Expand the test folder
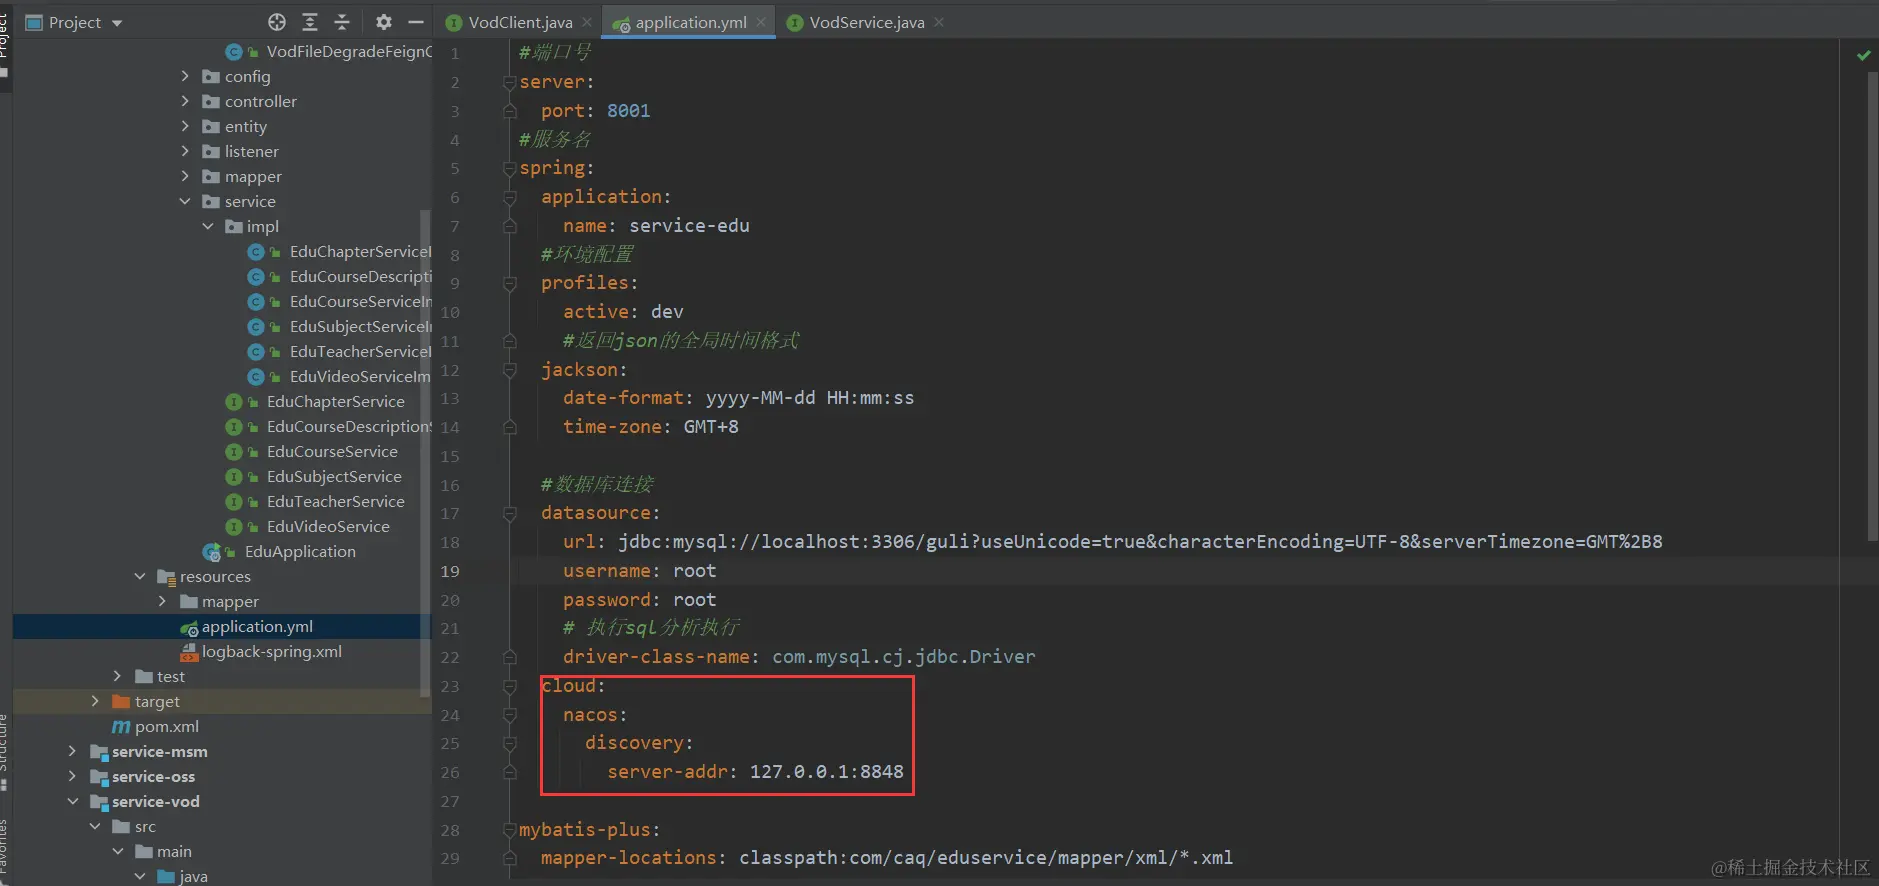Screen dimensions: 1879x886 [117, 676]
